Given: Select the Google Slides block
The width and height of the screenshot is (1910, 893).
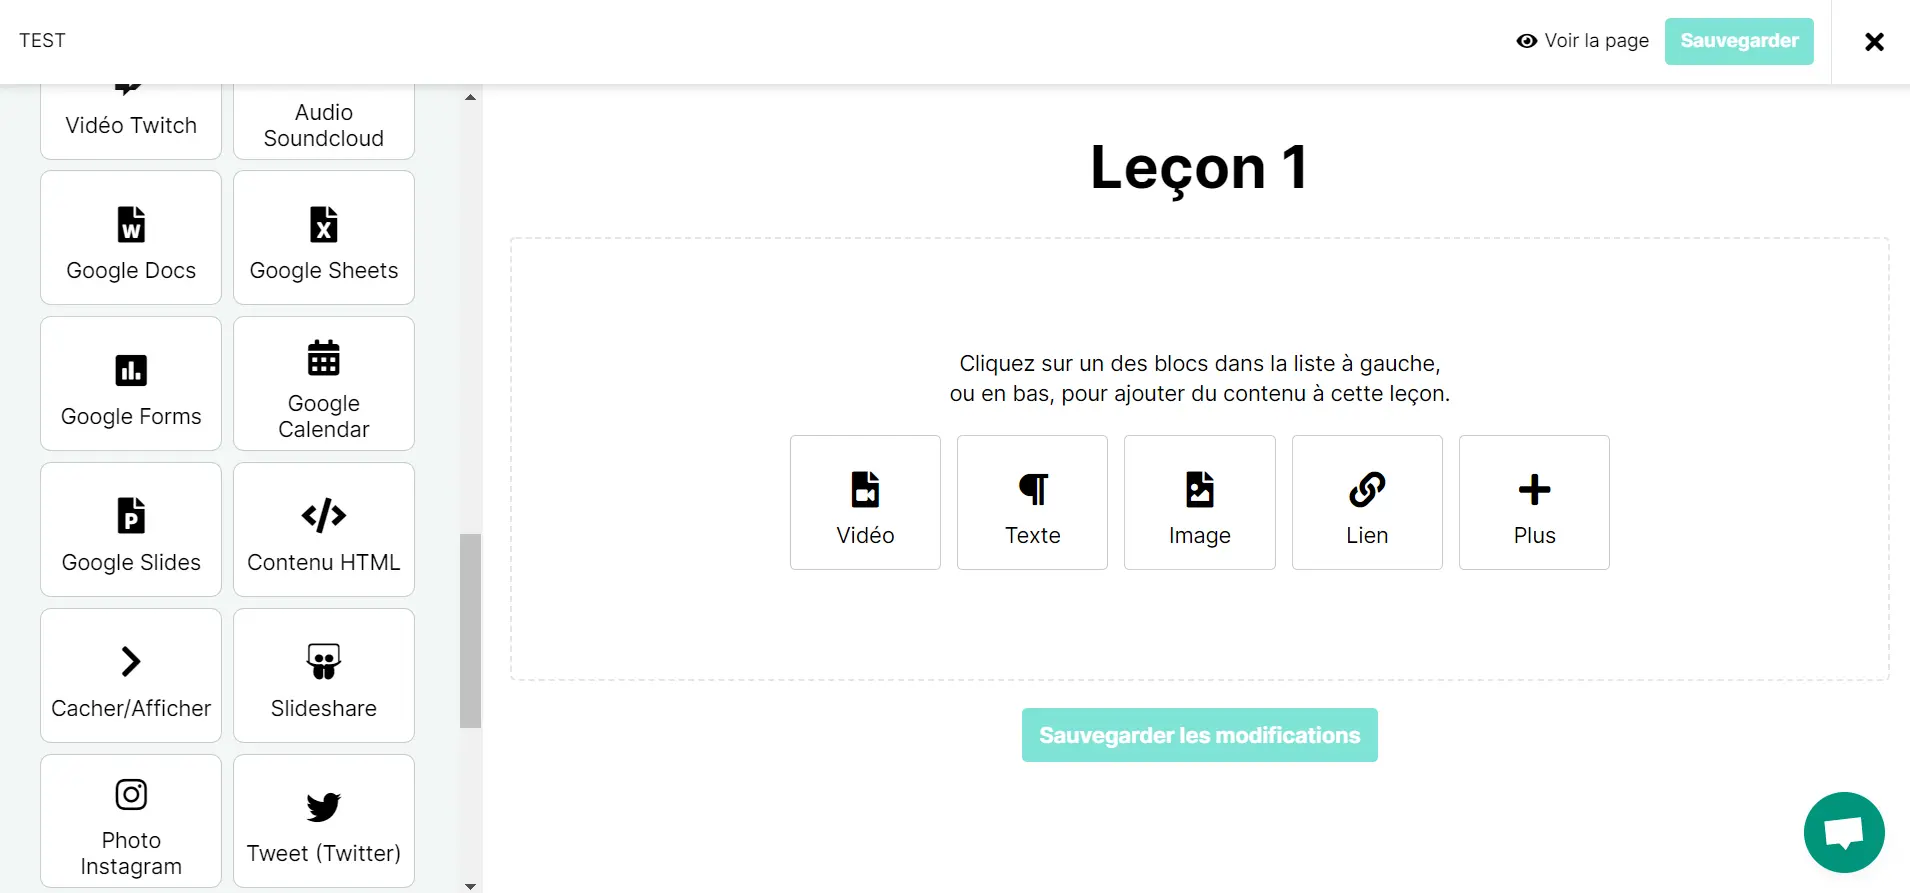Looking at the screenshot, I should [130, 530].
